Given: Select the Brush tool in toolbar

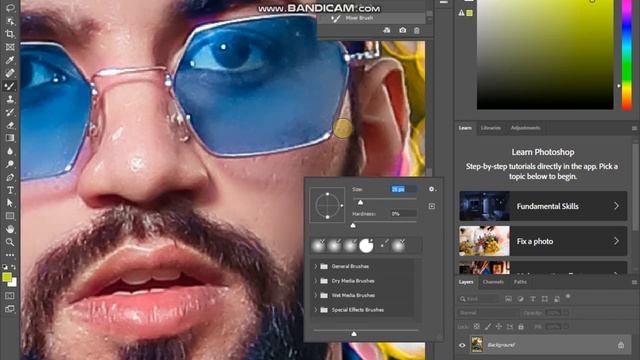Looking at the screenshot, I should tap(10, 86).
